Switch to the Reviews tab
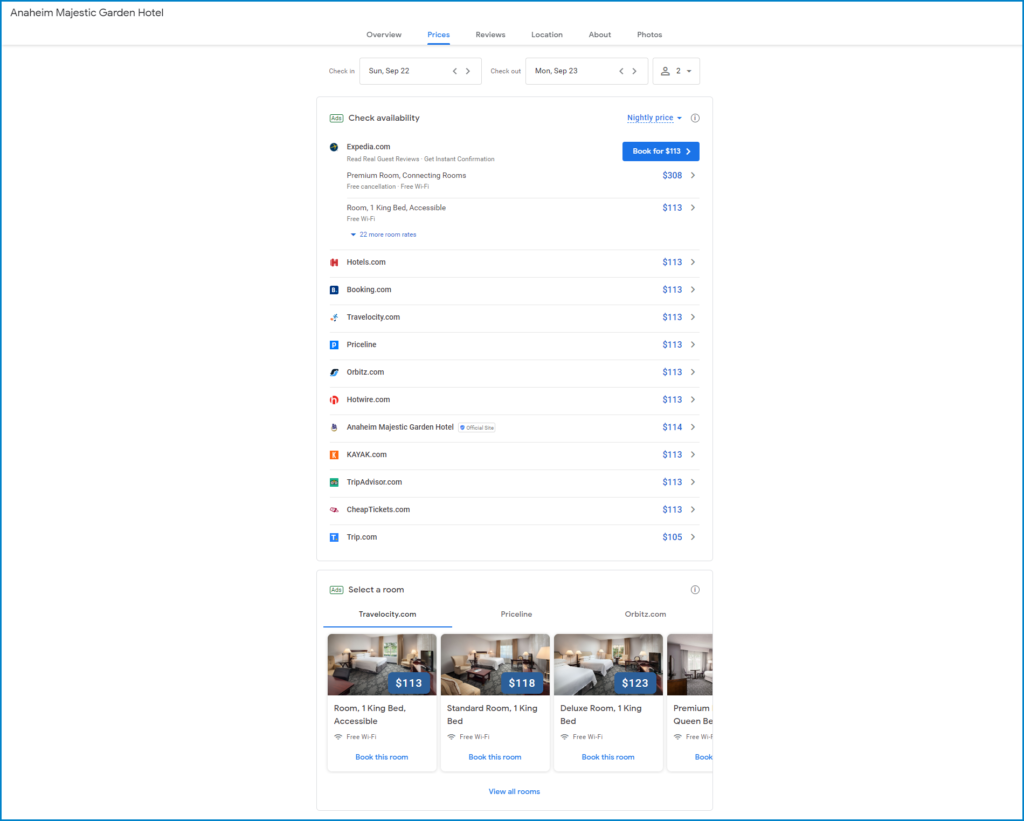This screenshot has width=1024, height=821. click(490, 35)
